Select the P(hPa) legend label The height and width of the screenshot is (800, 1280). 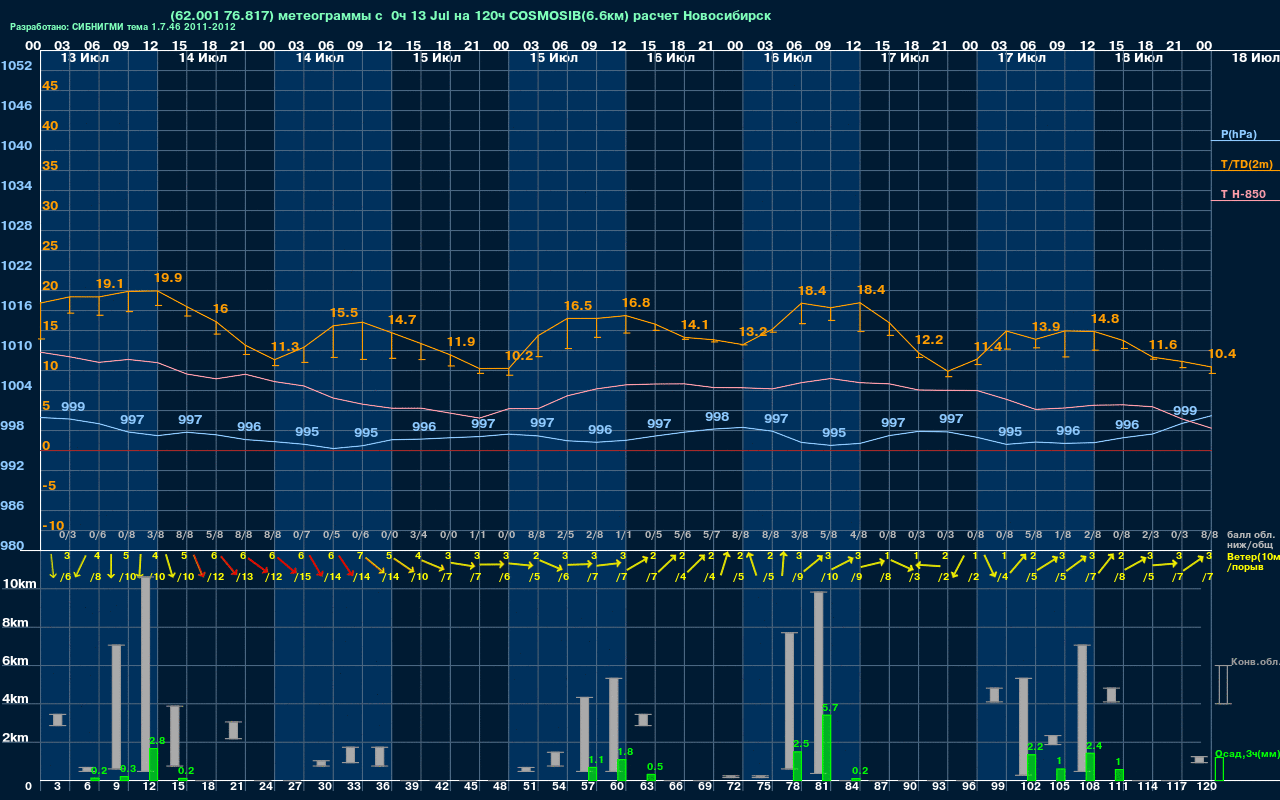click(x=1238, y=134)
